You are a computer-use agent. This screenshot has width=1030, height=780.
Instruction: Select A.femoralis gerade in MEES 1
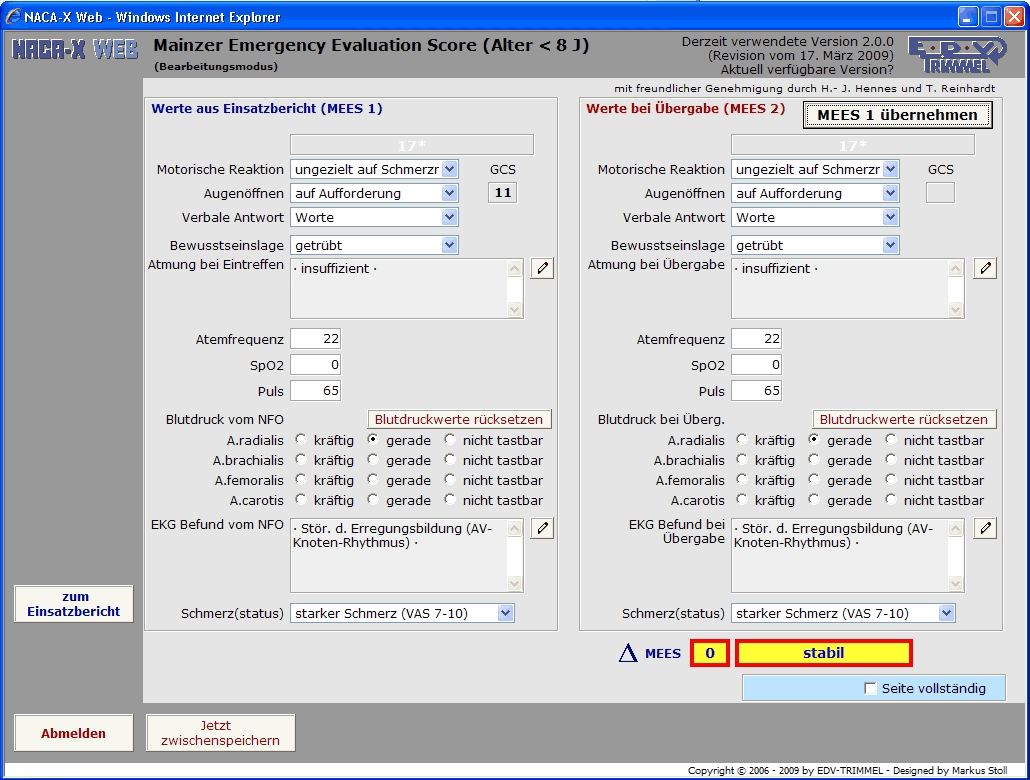click(373, 479)
